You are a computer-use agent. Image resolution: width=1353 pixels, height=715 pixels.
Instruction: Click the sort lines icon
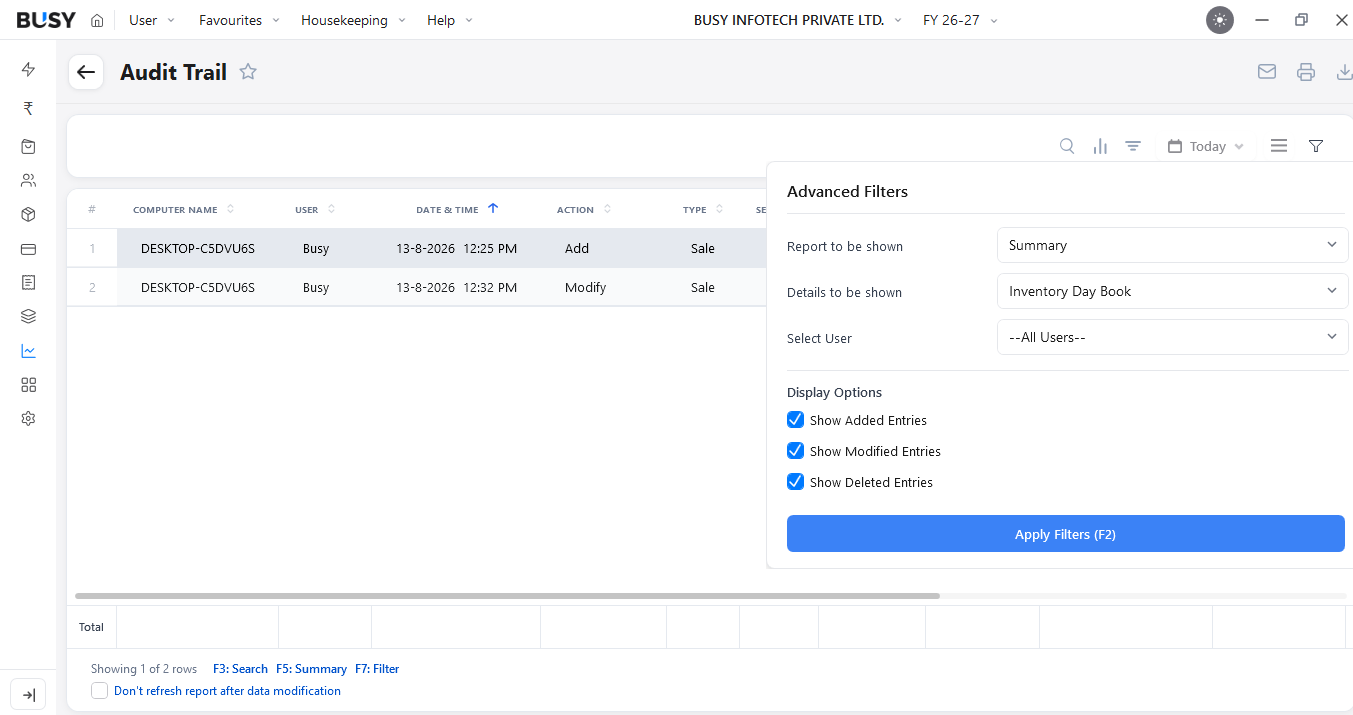tap(1133, 146)
